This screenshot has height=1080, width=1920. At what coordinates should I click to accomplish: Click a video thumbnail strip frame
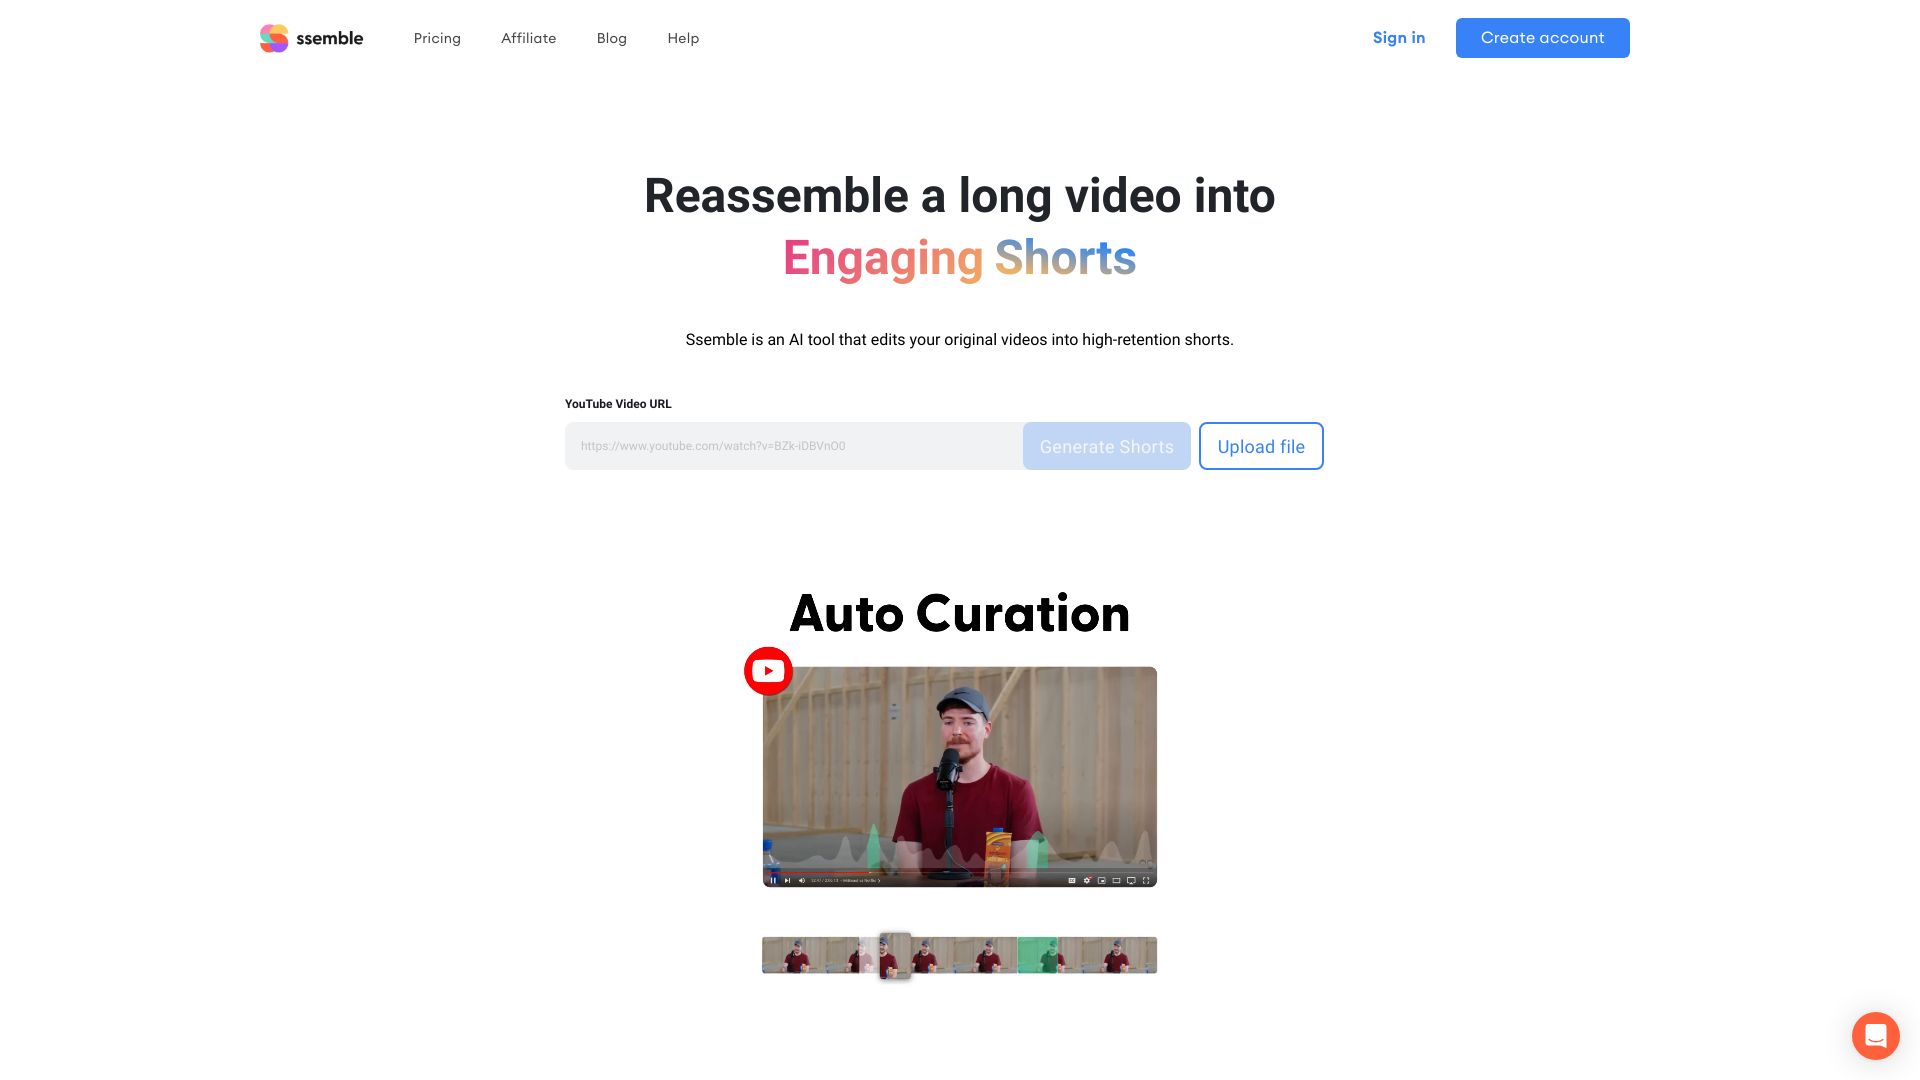(812, 955)
